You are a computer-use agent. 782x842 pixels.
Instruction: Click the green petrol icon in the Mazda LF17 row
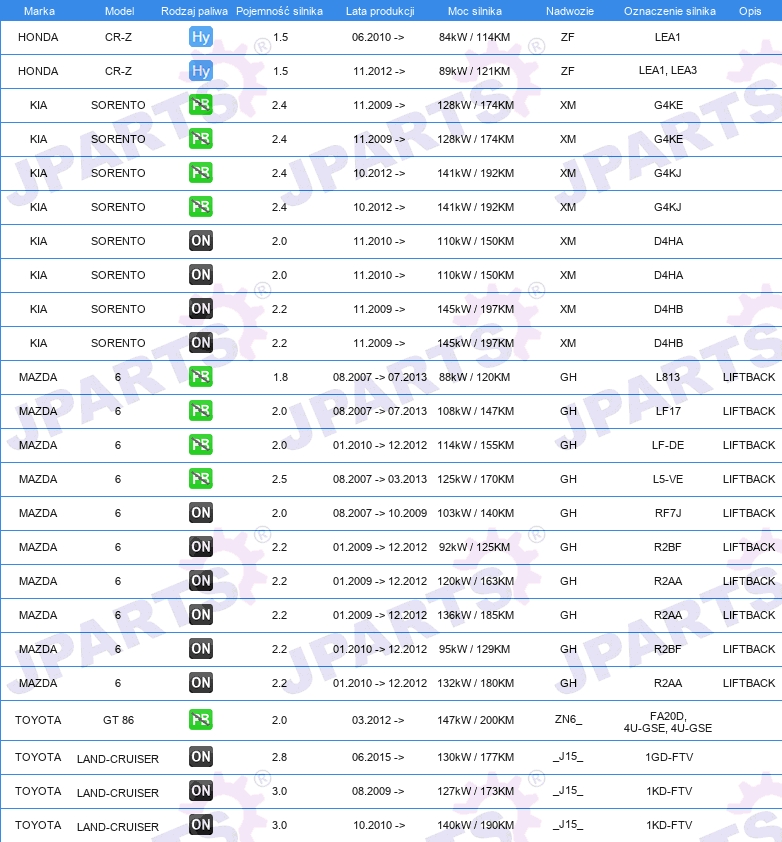(201, 411)
